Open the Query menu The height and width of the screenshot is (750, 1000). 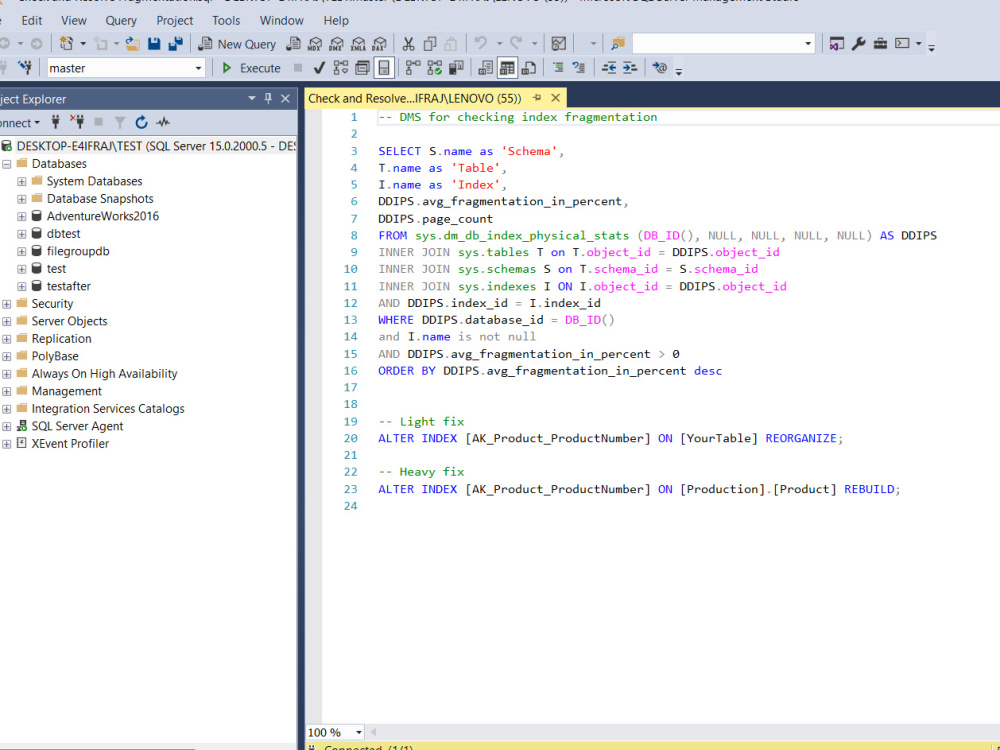click(x=121, y=20)
